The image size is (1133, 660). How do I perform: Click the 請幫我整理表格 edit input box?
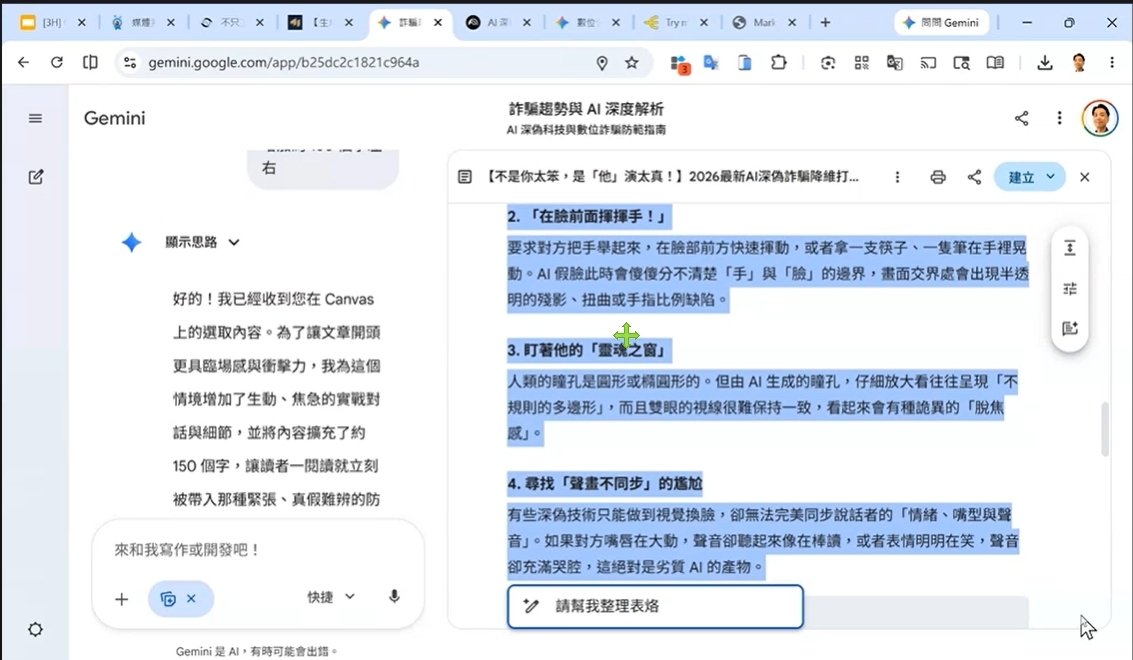point(655,607)
